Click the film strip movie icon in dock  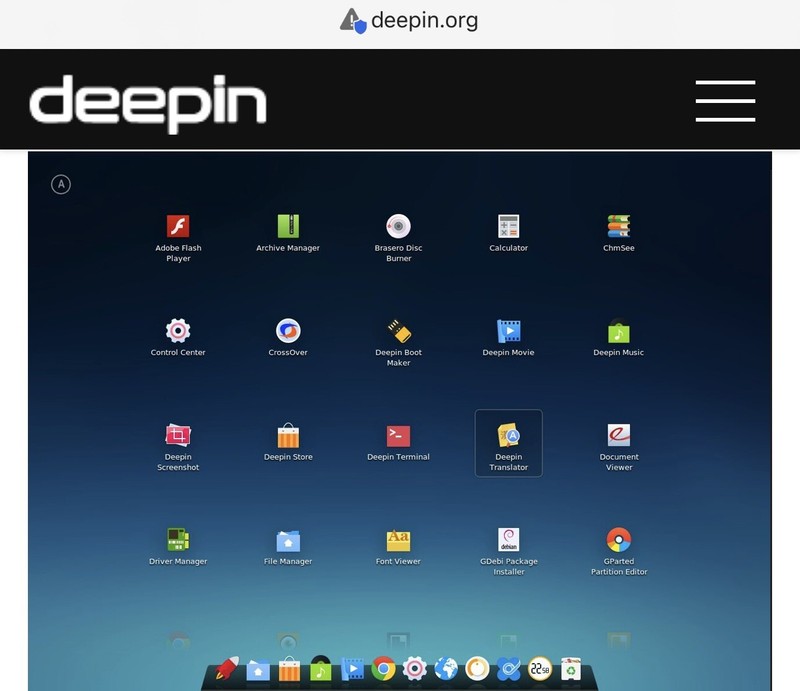pyautogui.click(x=352, y=669)
